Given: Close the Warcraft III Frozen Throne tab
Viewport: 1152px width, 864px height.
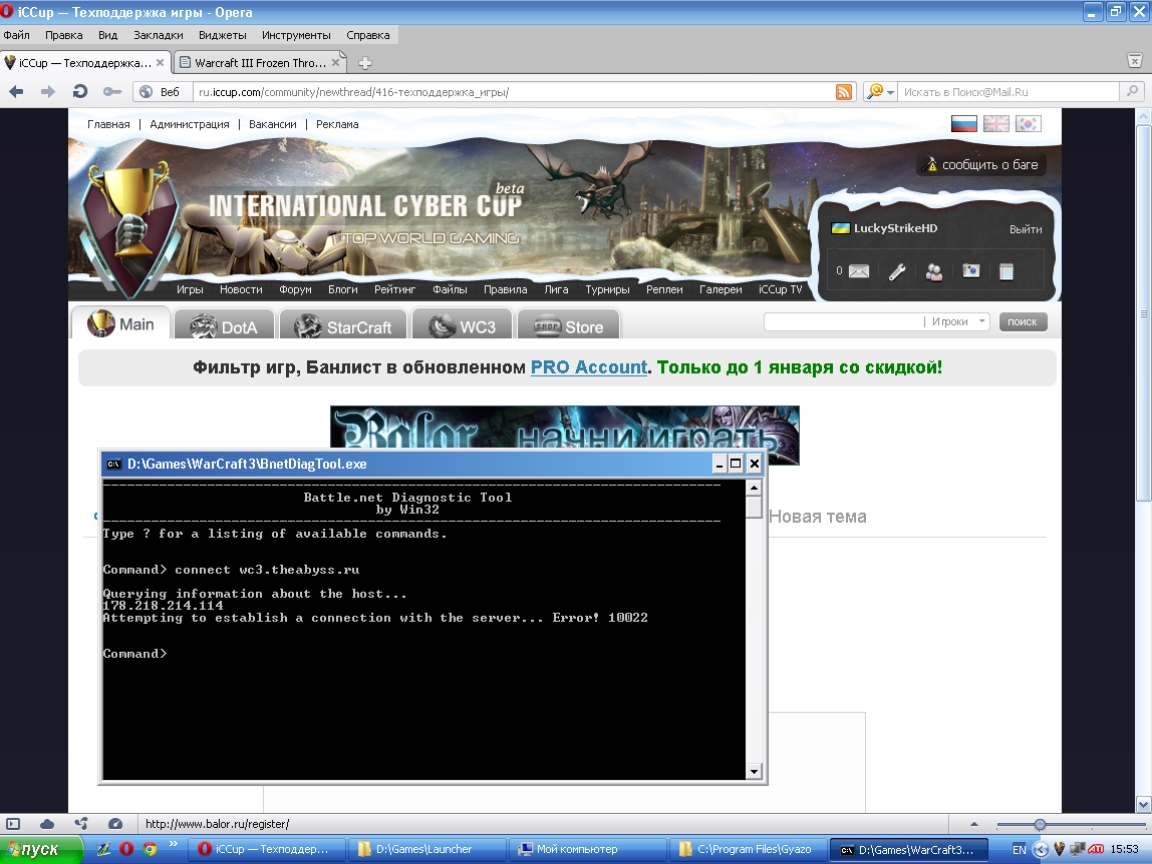Looking at the screenshot, I should tap(336, 63).
